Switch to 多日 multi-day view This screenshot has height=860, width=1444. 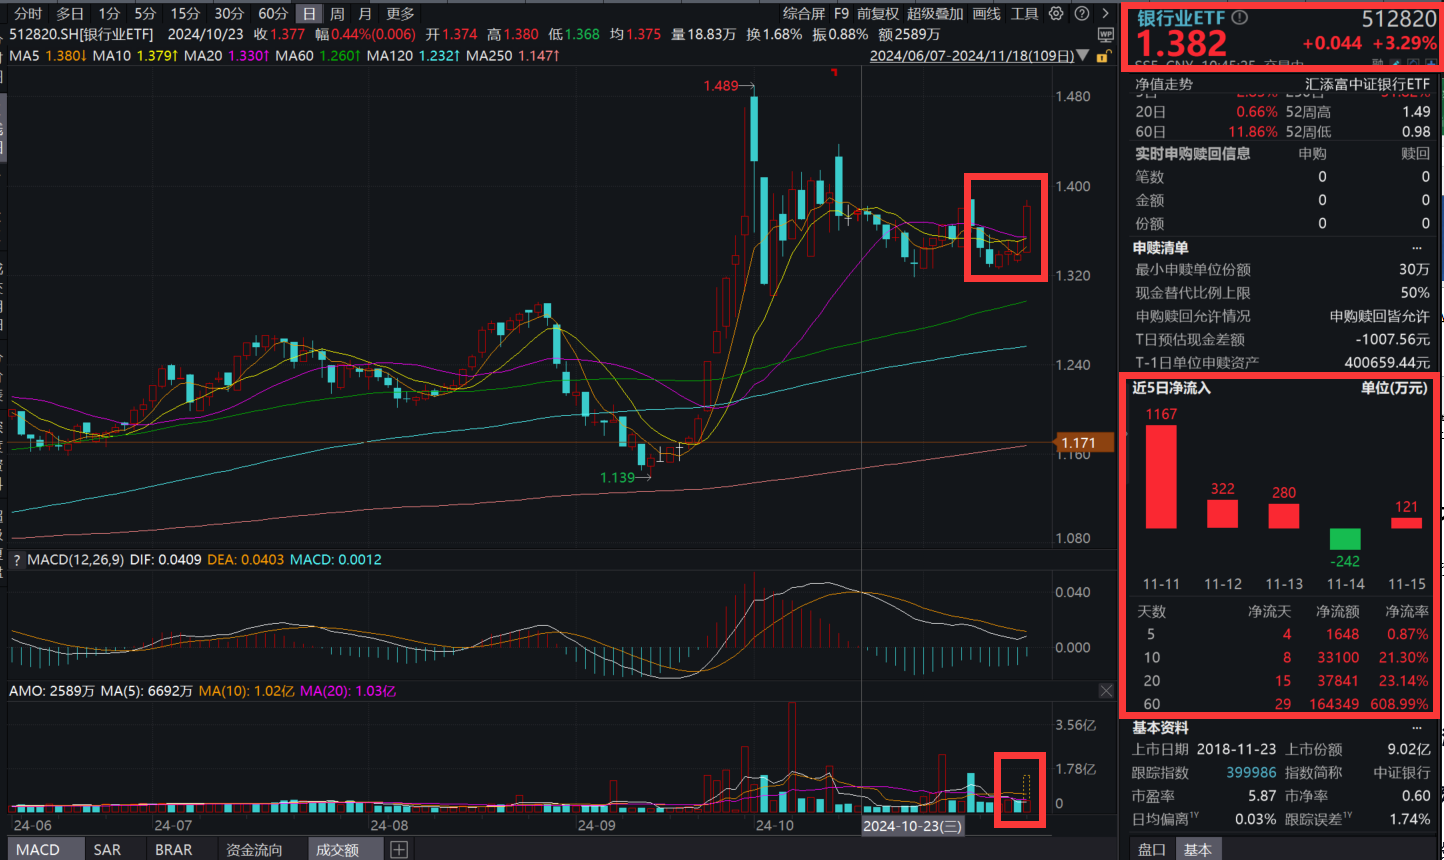tap(70, 13)
